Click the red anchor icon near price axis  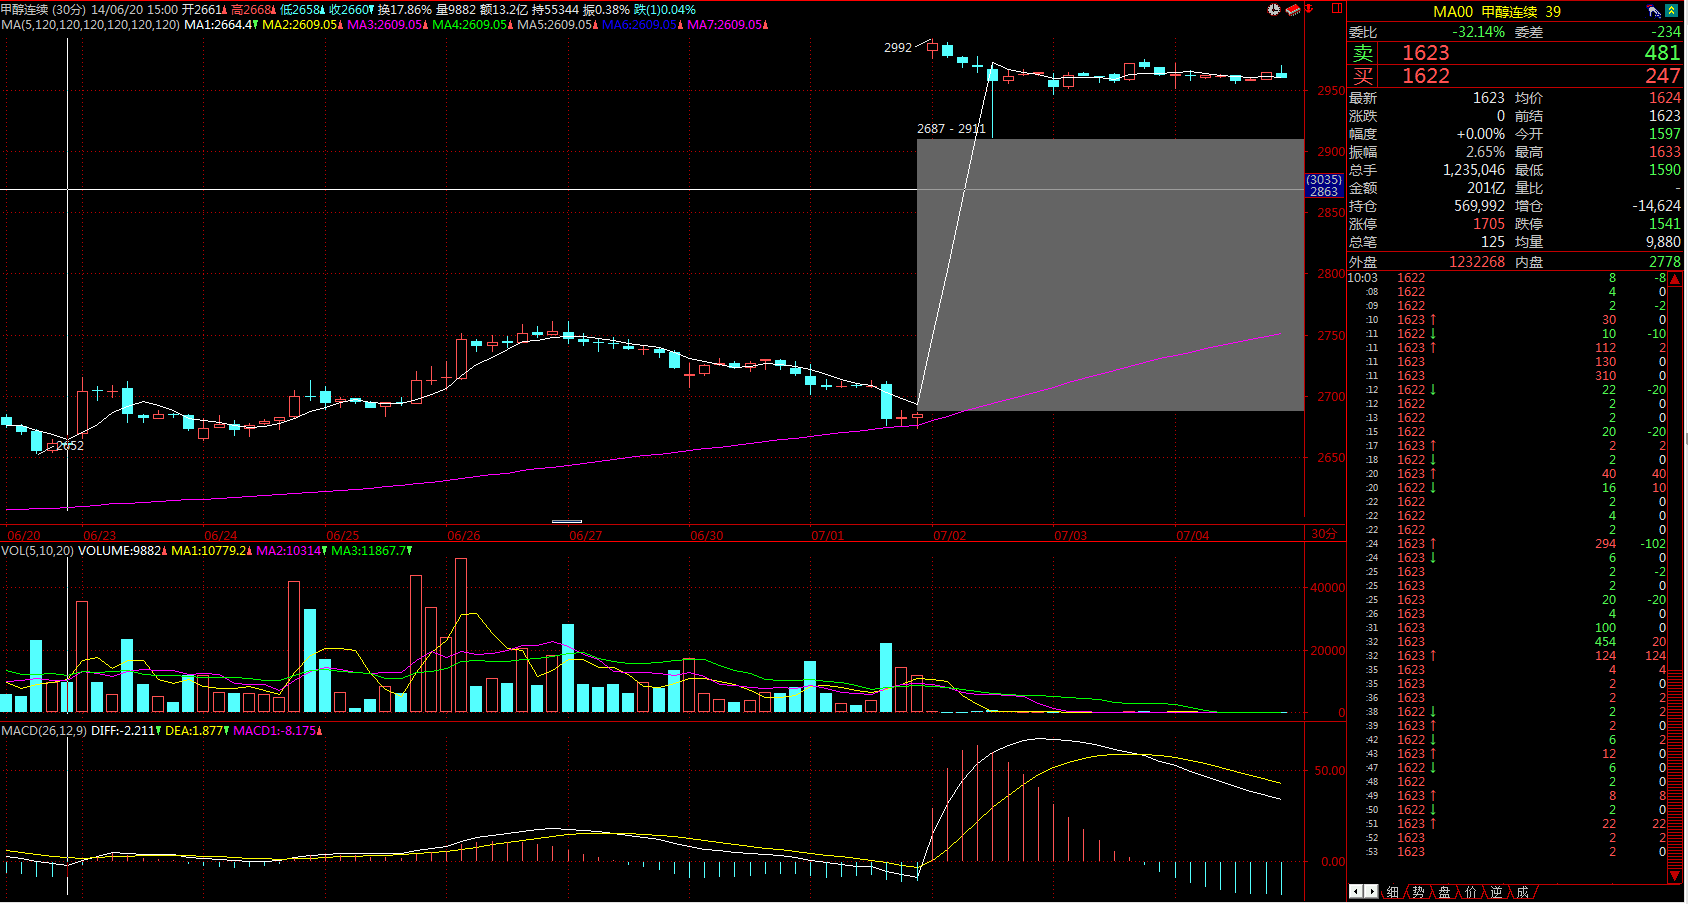[x=1309, y=9]
